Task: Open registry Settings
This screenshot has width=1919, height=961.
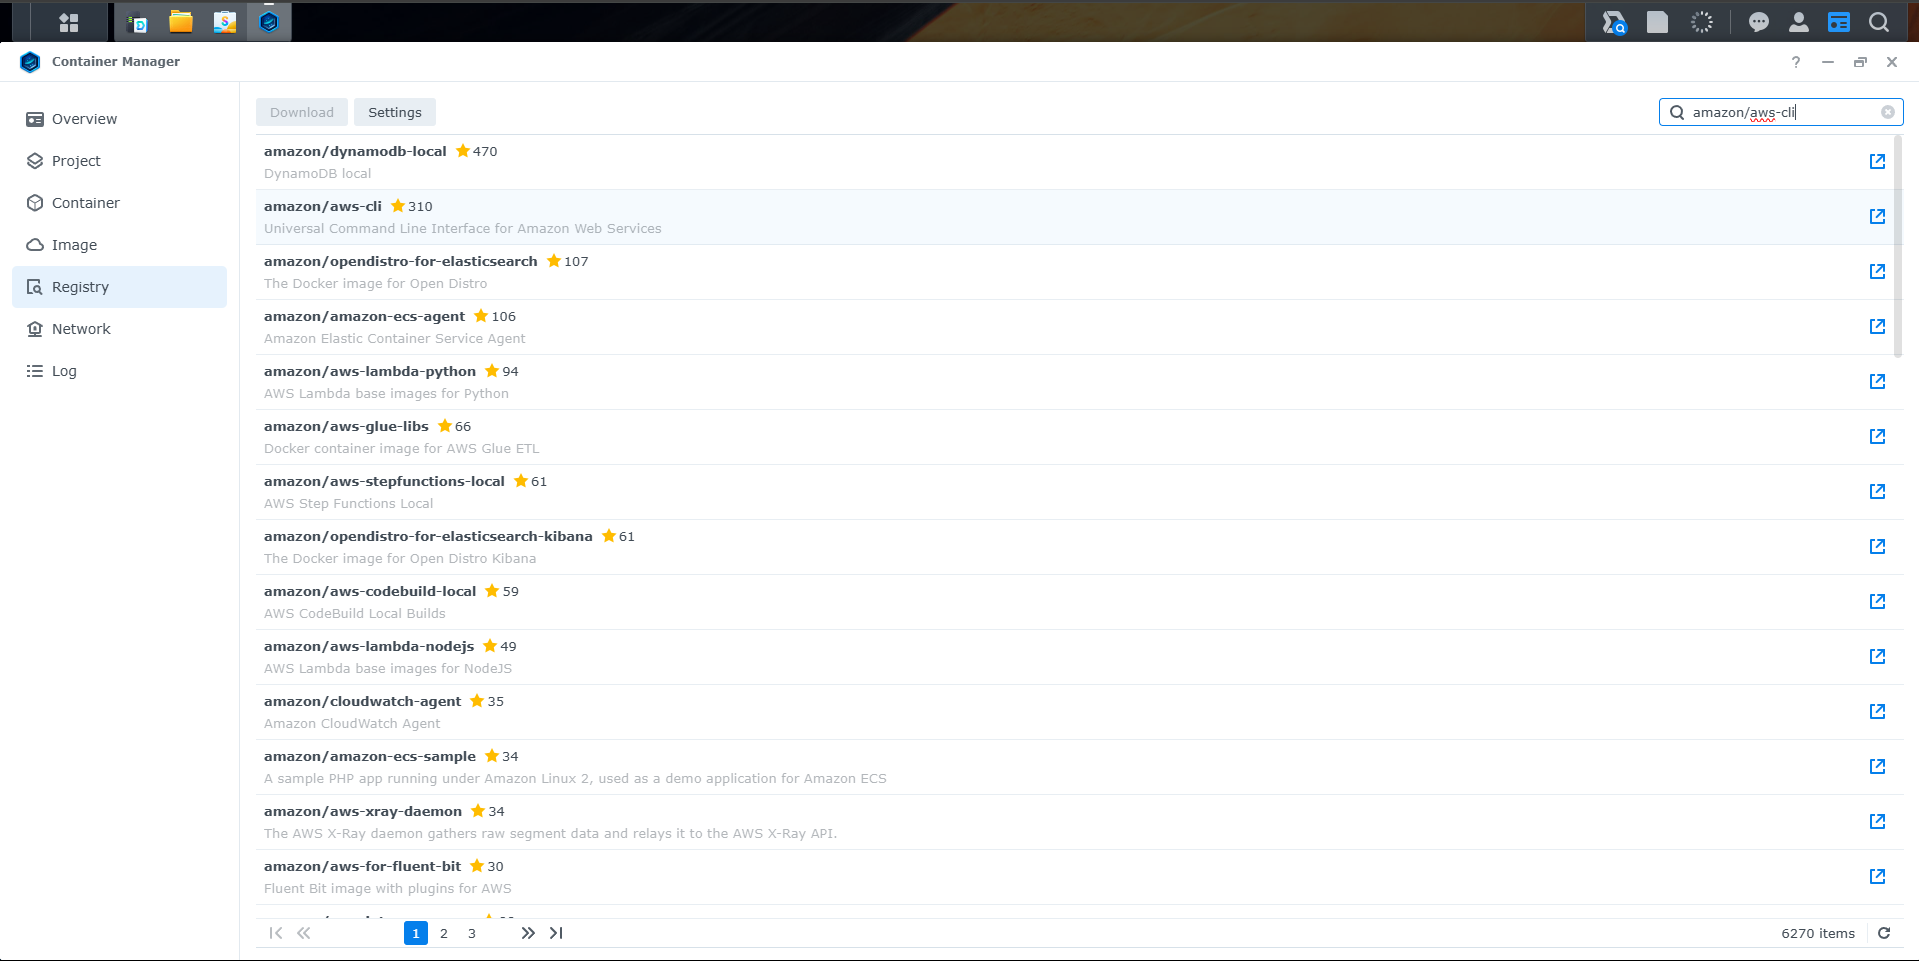Action: 395,112
